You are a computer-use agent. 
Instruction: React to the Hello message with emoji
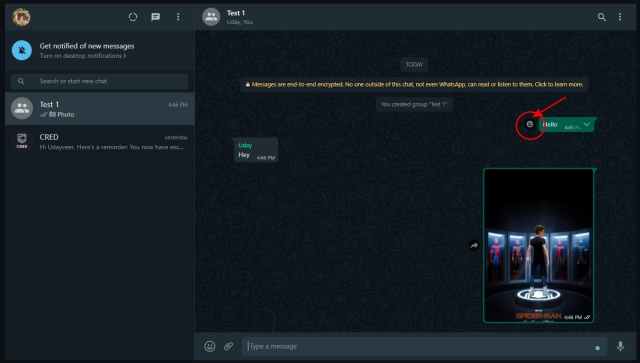click(x=530, y=124)
